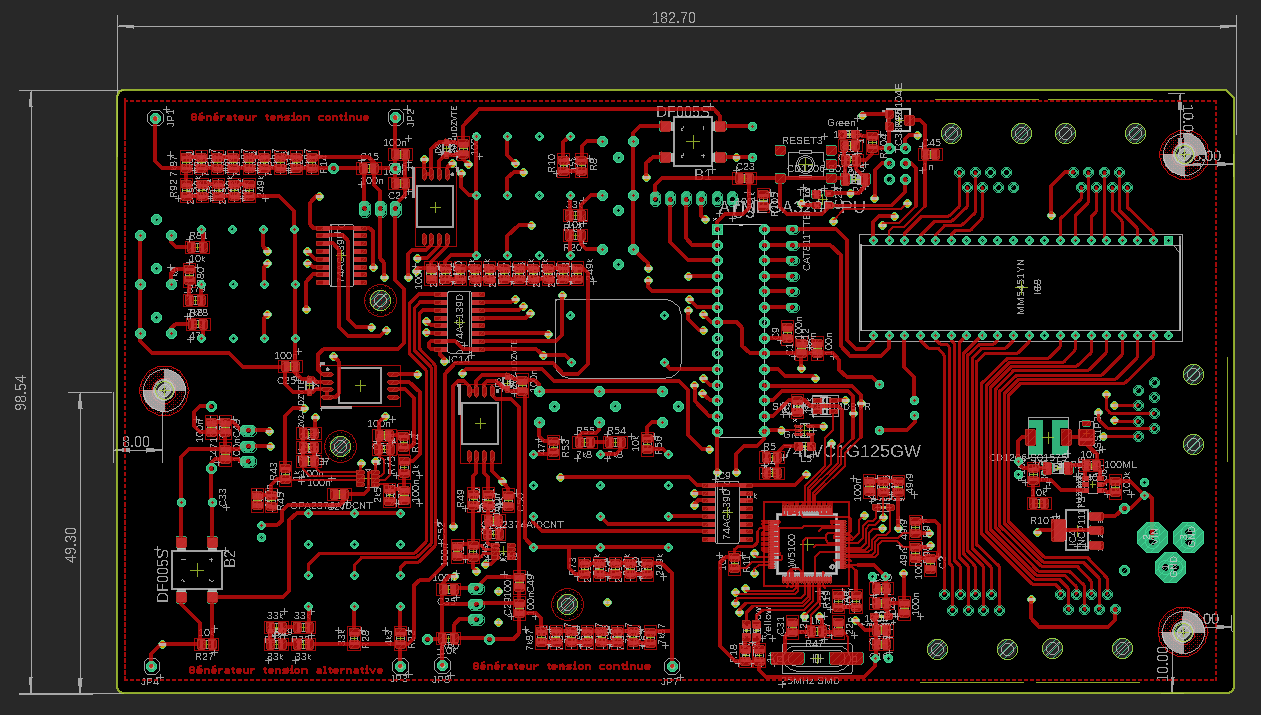
Task: Click the 8.00 horizontal dimension label
Action: [x=135, y=441]
